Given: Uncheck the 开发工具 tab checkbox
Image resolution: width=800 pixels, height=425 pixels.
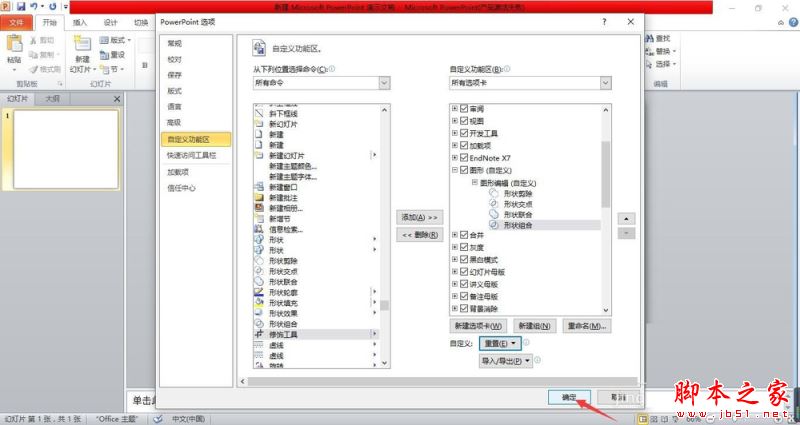Looking at the screenshot, I should [x=464, y=134].
